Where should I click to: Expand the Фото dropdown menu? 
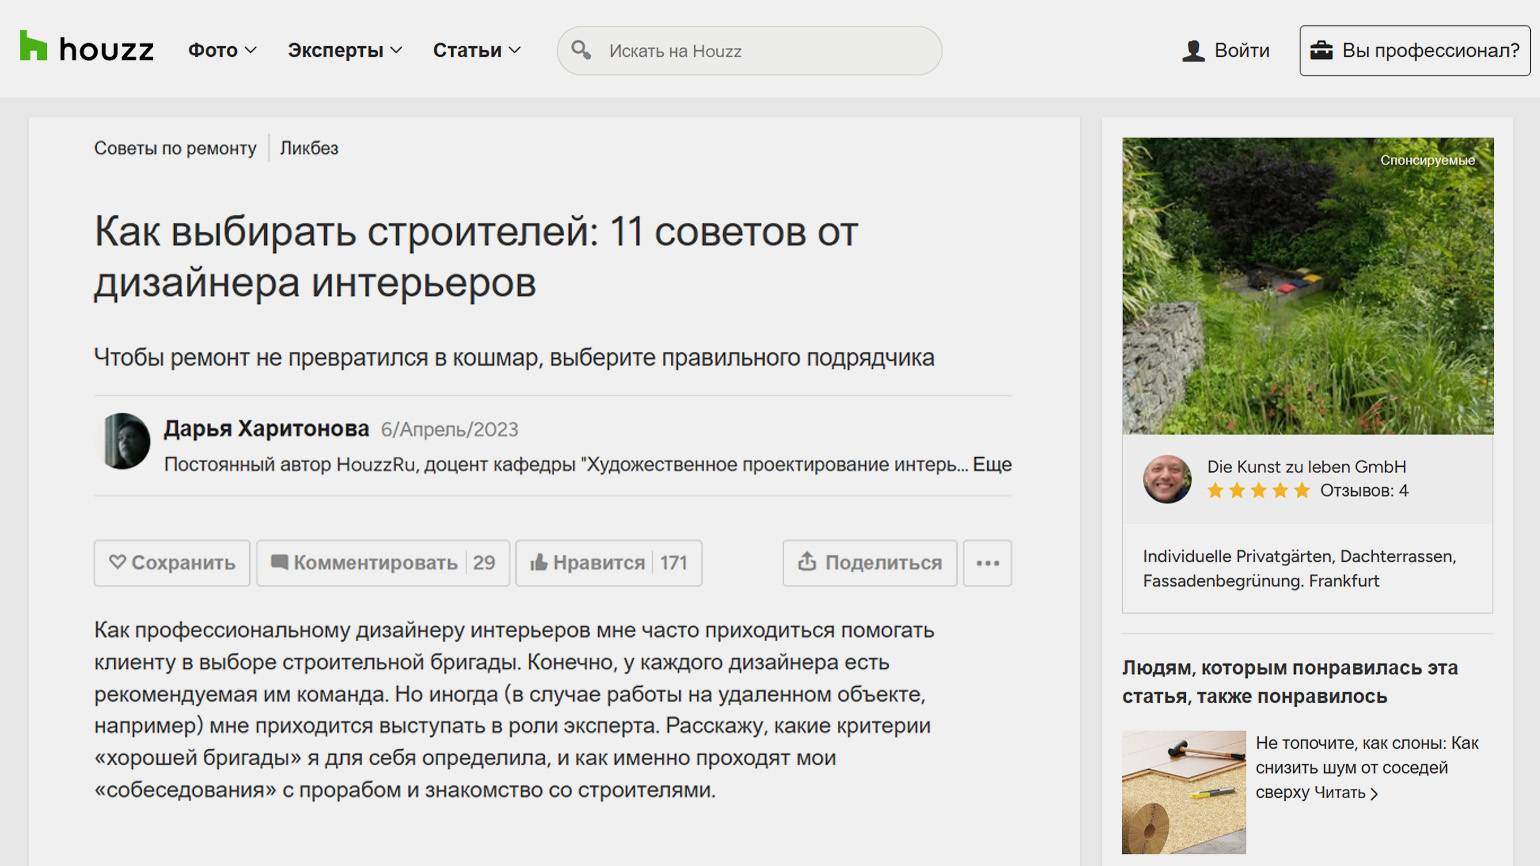click(222, 50)
